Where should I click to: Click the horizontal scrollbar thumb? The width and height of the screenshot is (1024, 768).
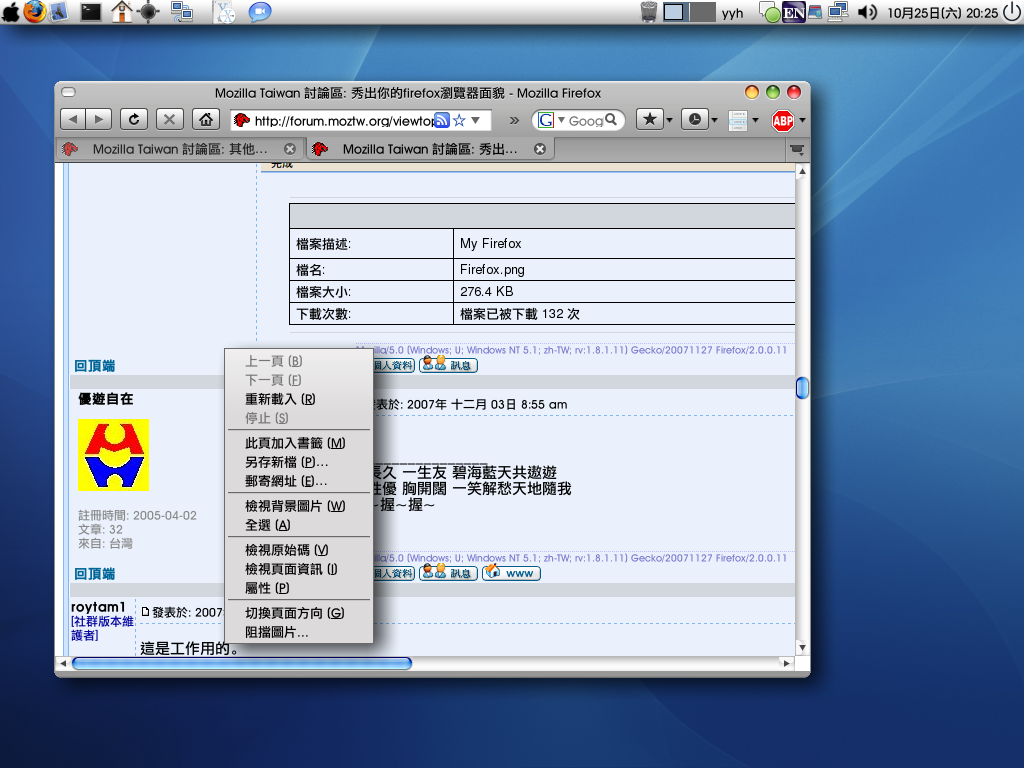pyautogui.click(x=241, y=663)
